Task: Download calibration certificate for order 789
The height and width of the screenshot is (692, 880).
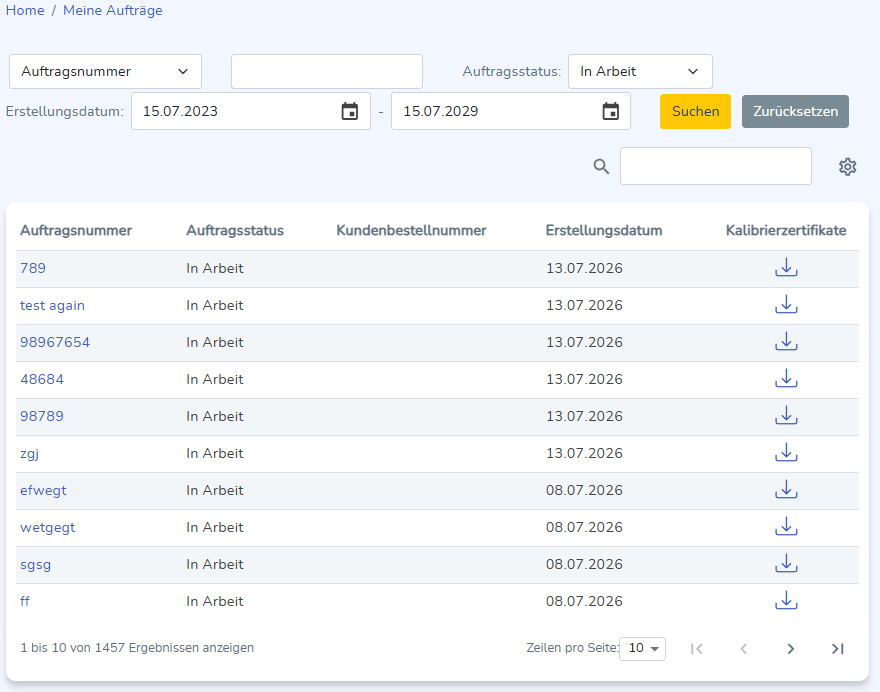Action: click(786, 268)
